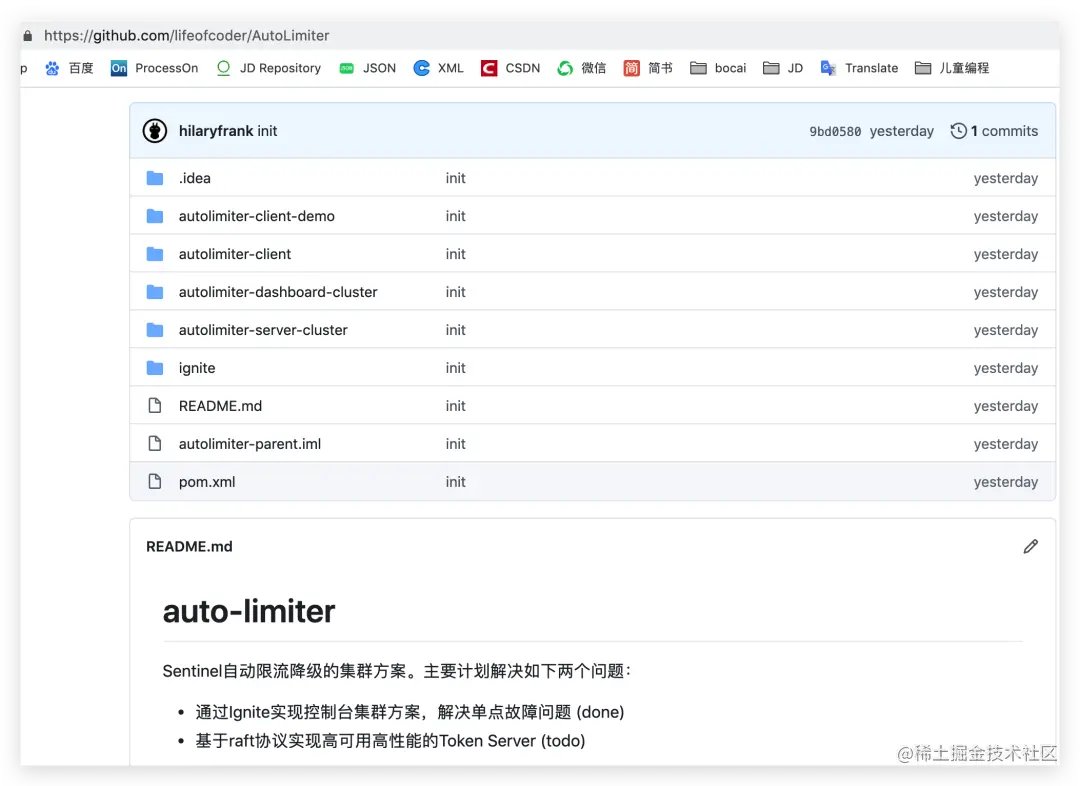Focus the GitHub URL address field
The height and width of the screenshot is (786, 1080).
point(187,36)
